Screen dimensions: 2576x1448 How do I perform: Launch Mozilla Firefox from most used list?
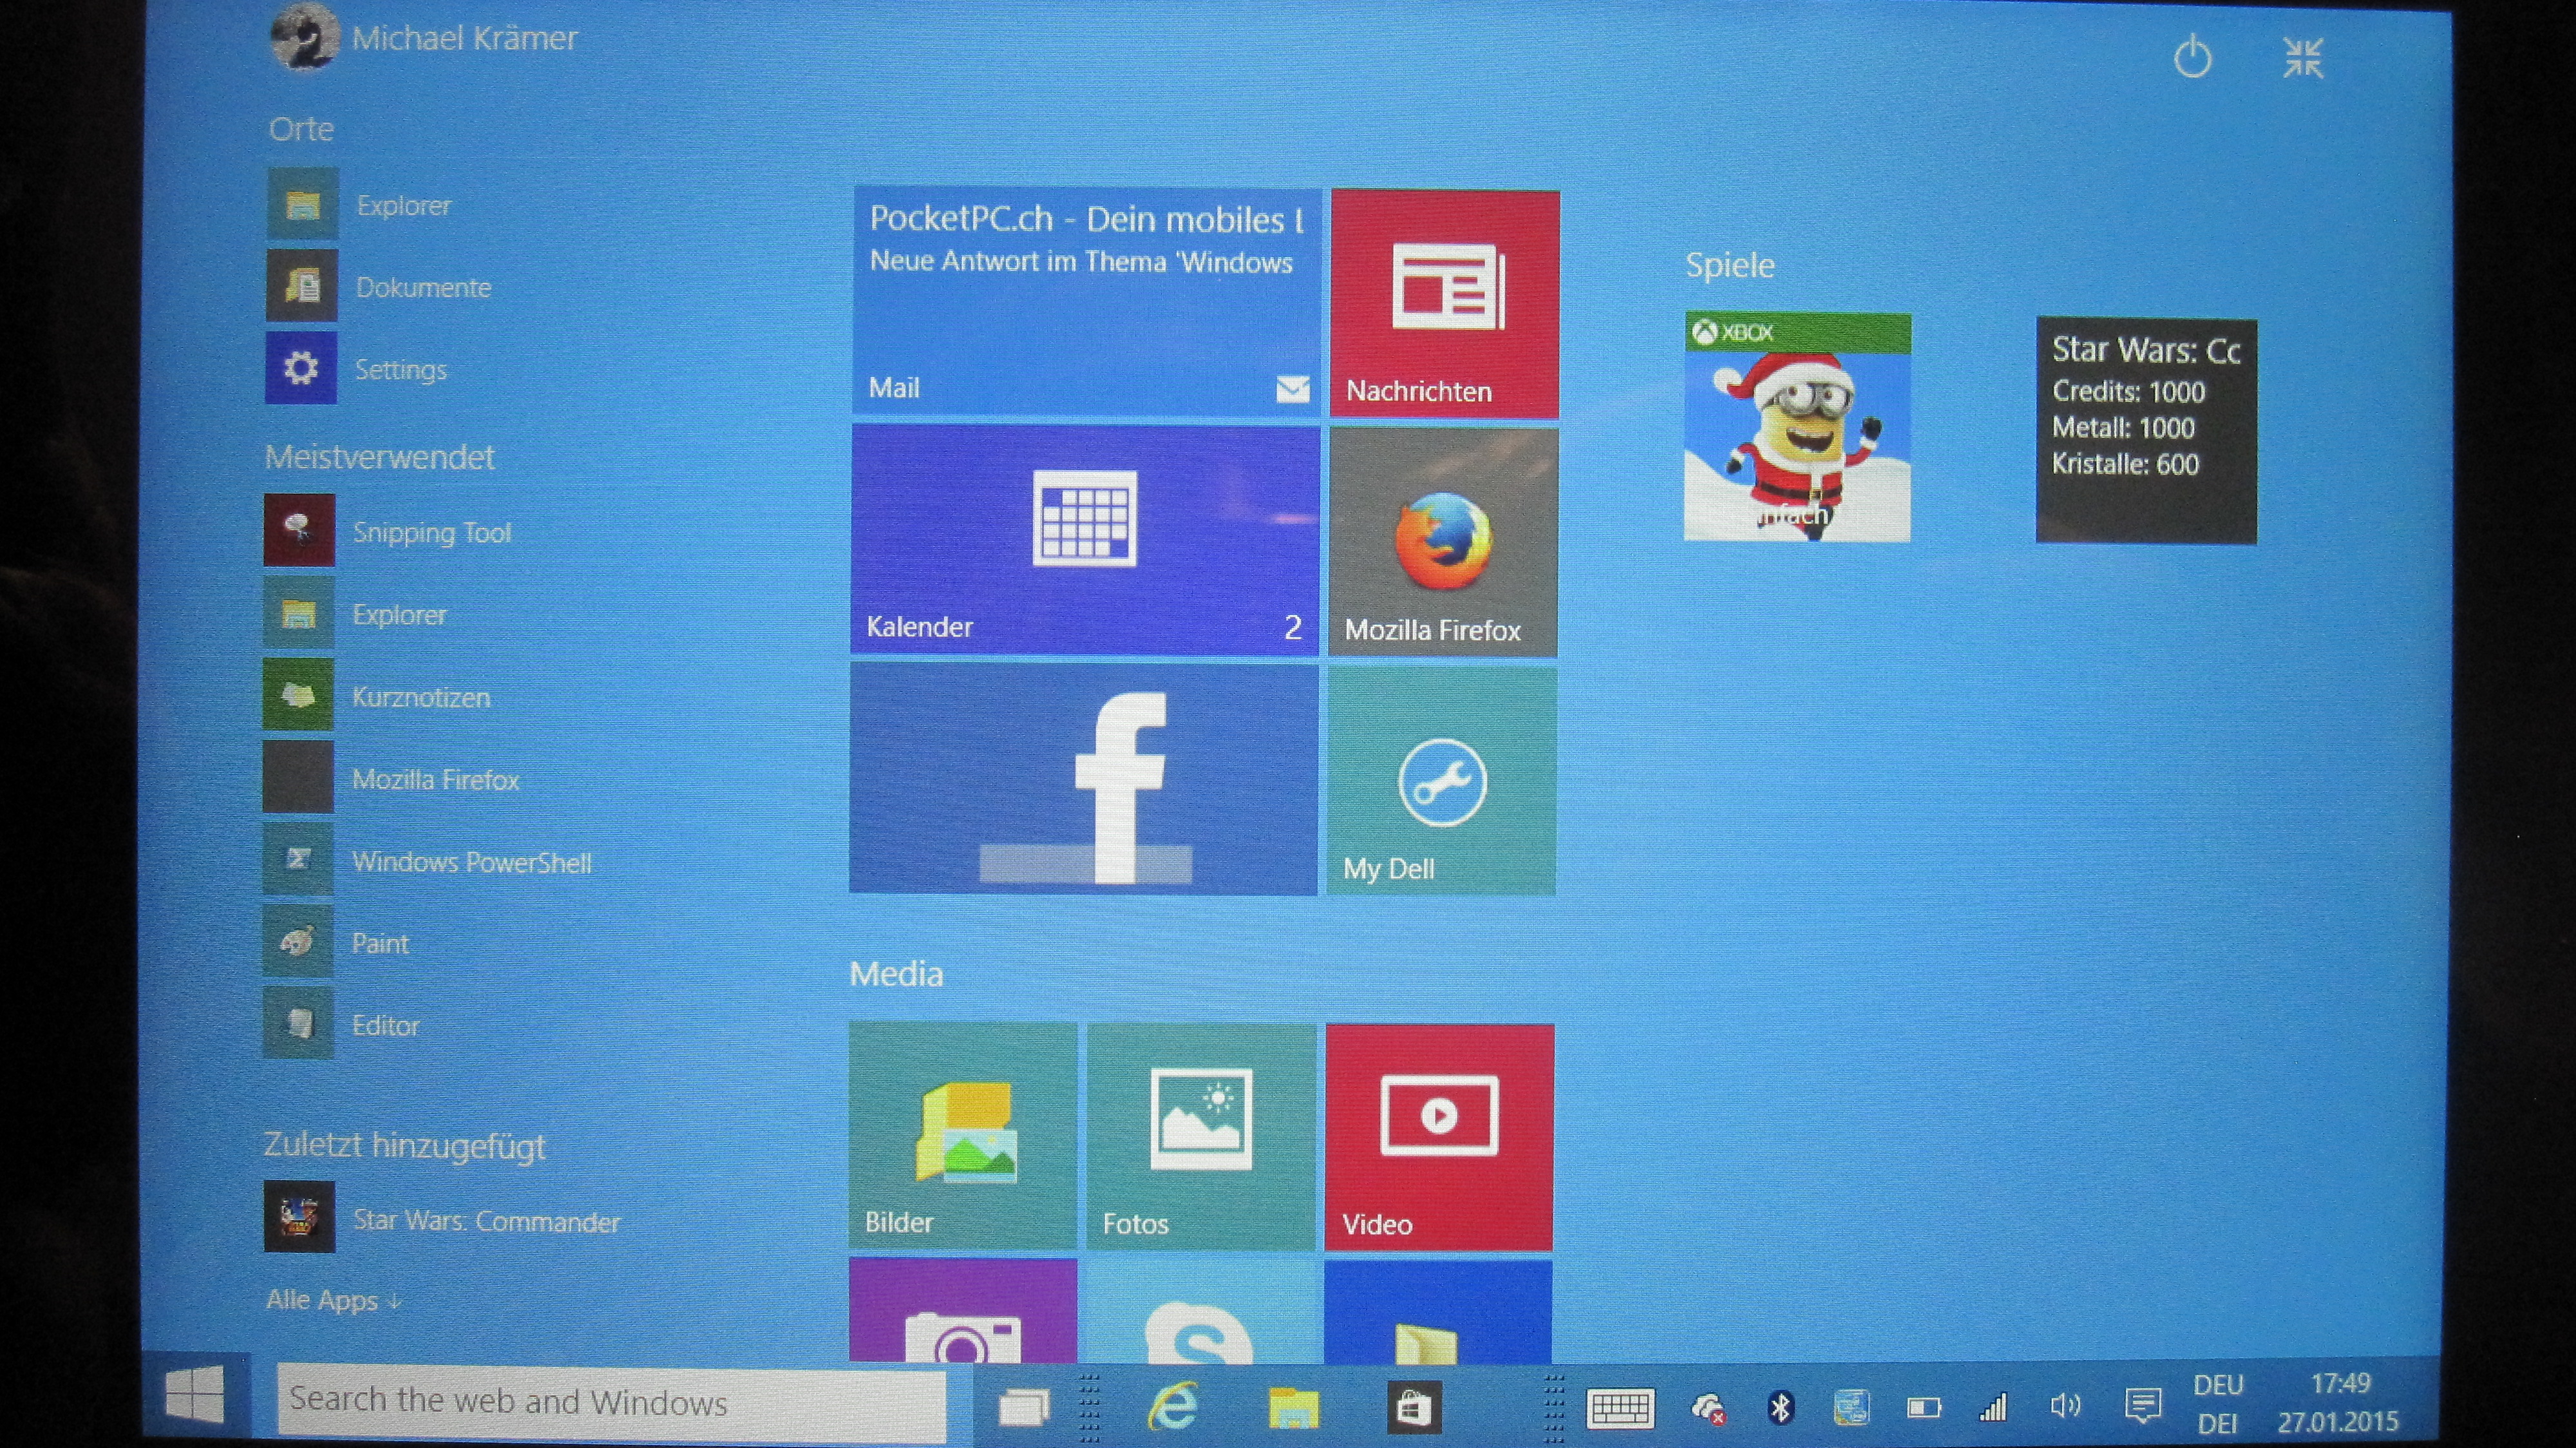(392, 779)
